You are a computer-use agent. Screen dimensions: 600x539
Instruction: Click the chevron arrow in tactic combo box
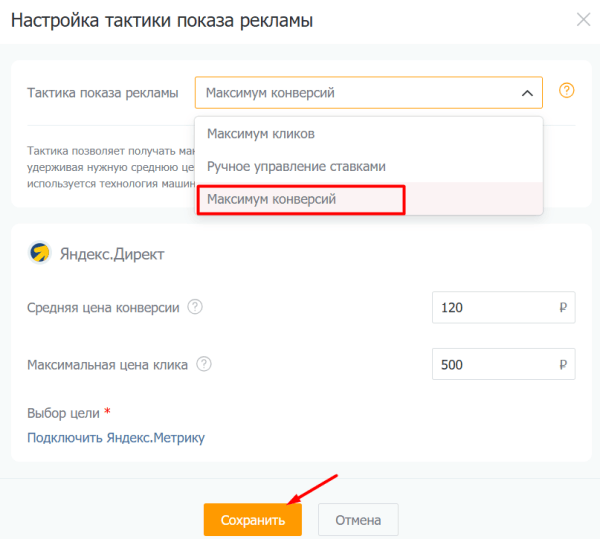pyautogui.click(x=527, y=93)
